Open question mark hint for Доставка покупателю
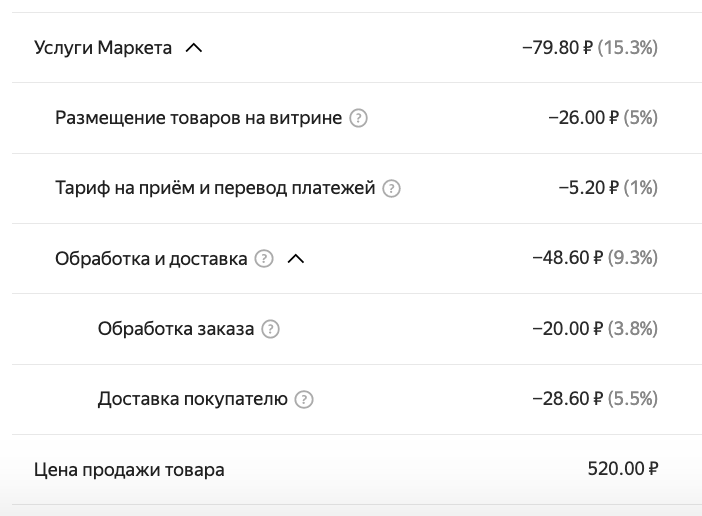 304,399
